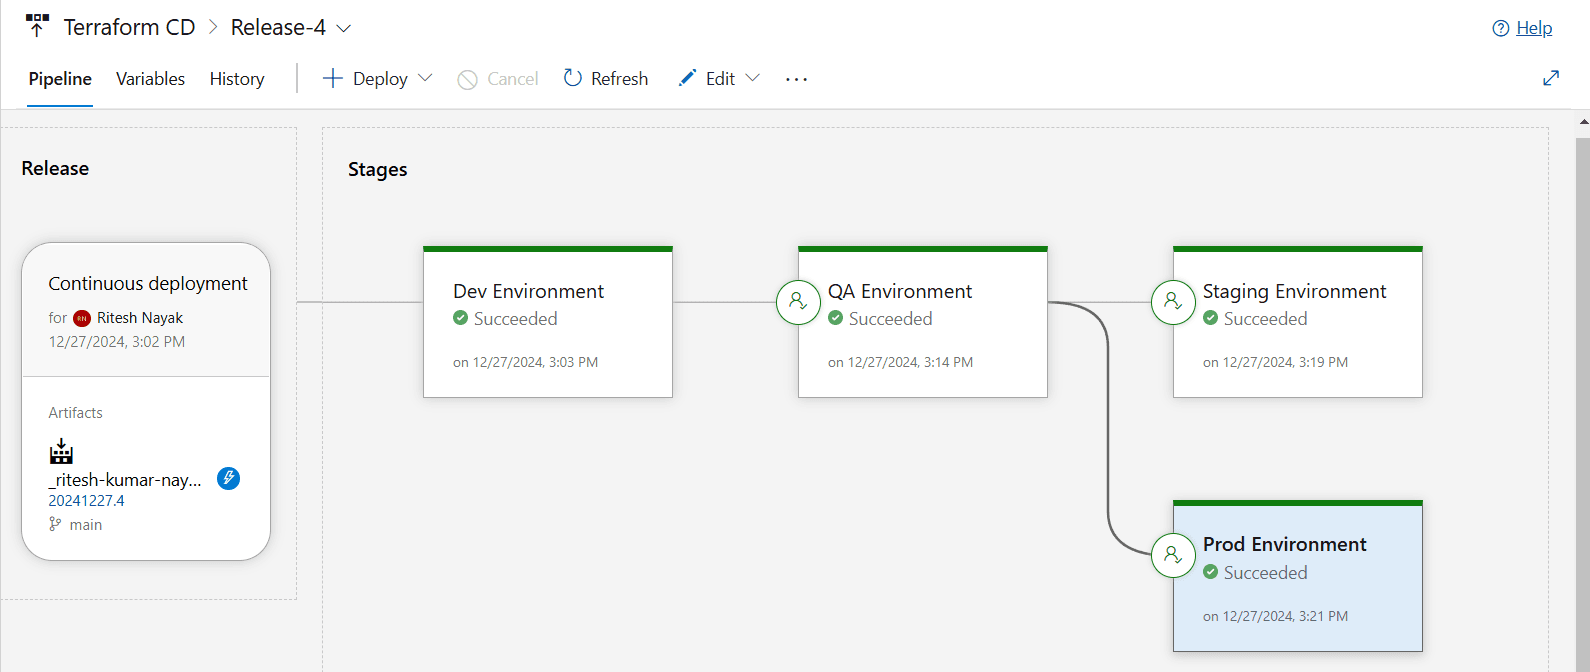Switch to the Variables tab
The image size is (1590, 672).
(150, 79)
